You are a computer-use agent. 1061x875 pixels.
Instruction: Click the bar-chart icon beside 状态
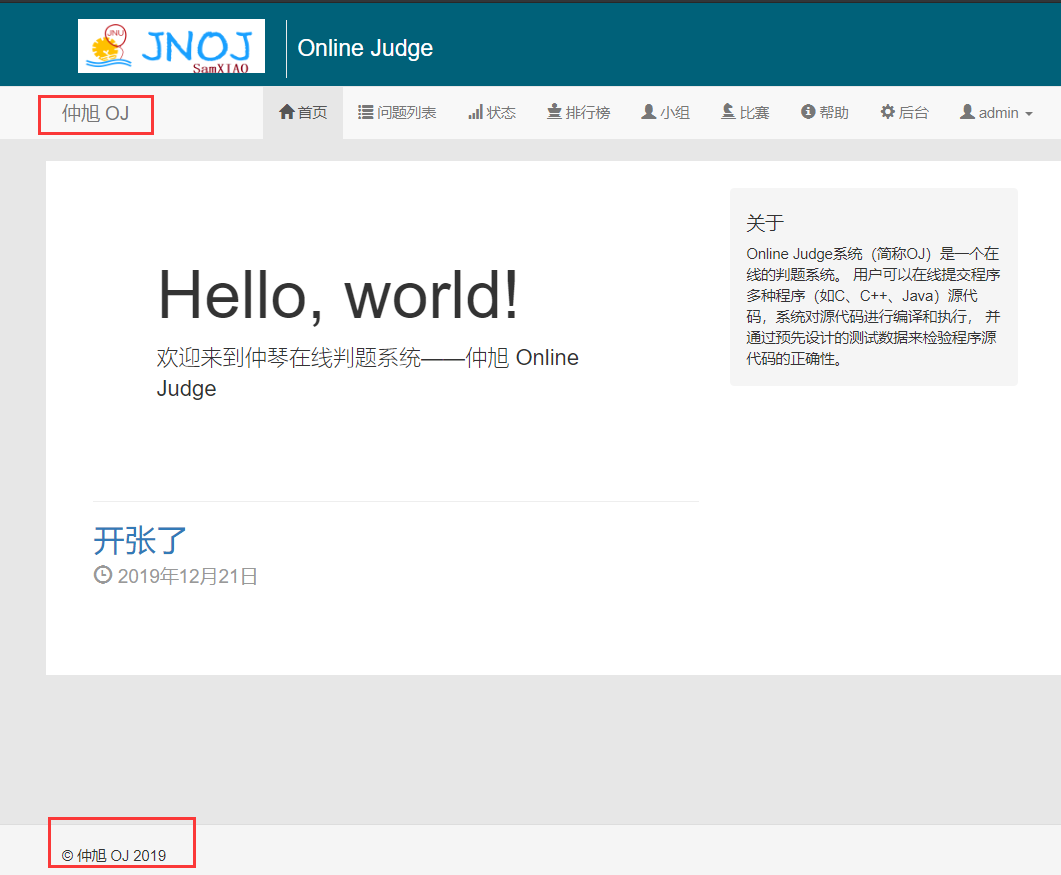click(475, 113)
